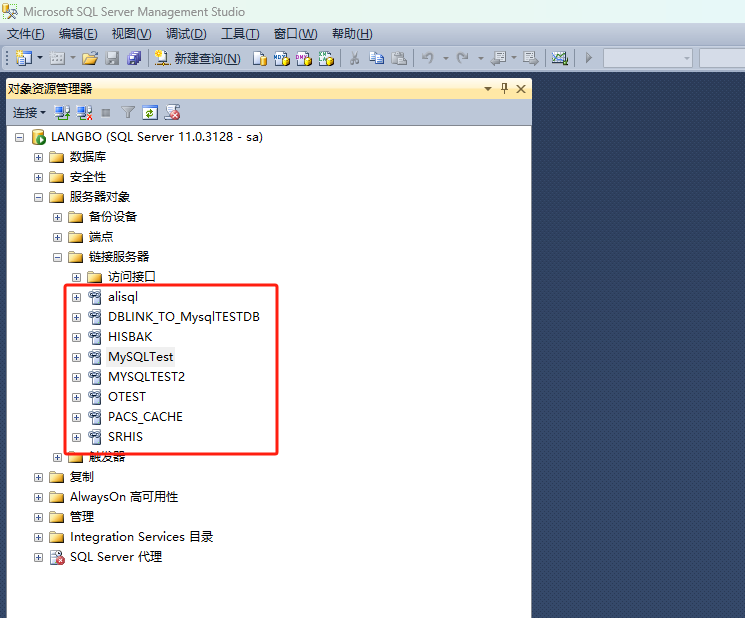Click the Save floppy disk icon
This screenshot has width=745, height=618.
(x=112, y=58)
